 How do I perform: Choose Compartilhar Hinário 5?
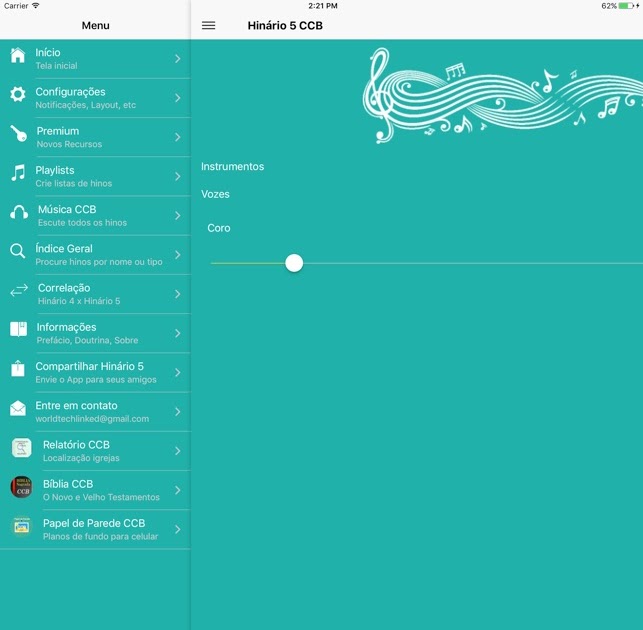pyautogui.click(x=95, y=373)
